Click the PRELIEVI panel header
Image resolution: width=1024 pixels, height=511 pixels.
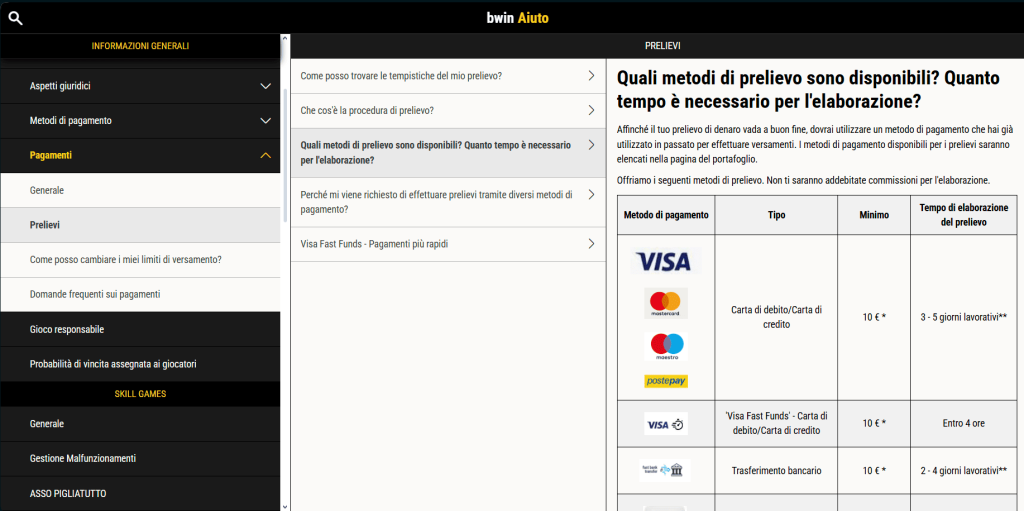tap(663, 46)
